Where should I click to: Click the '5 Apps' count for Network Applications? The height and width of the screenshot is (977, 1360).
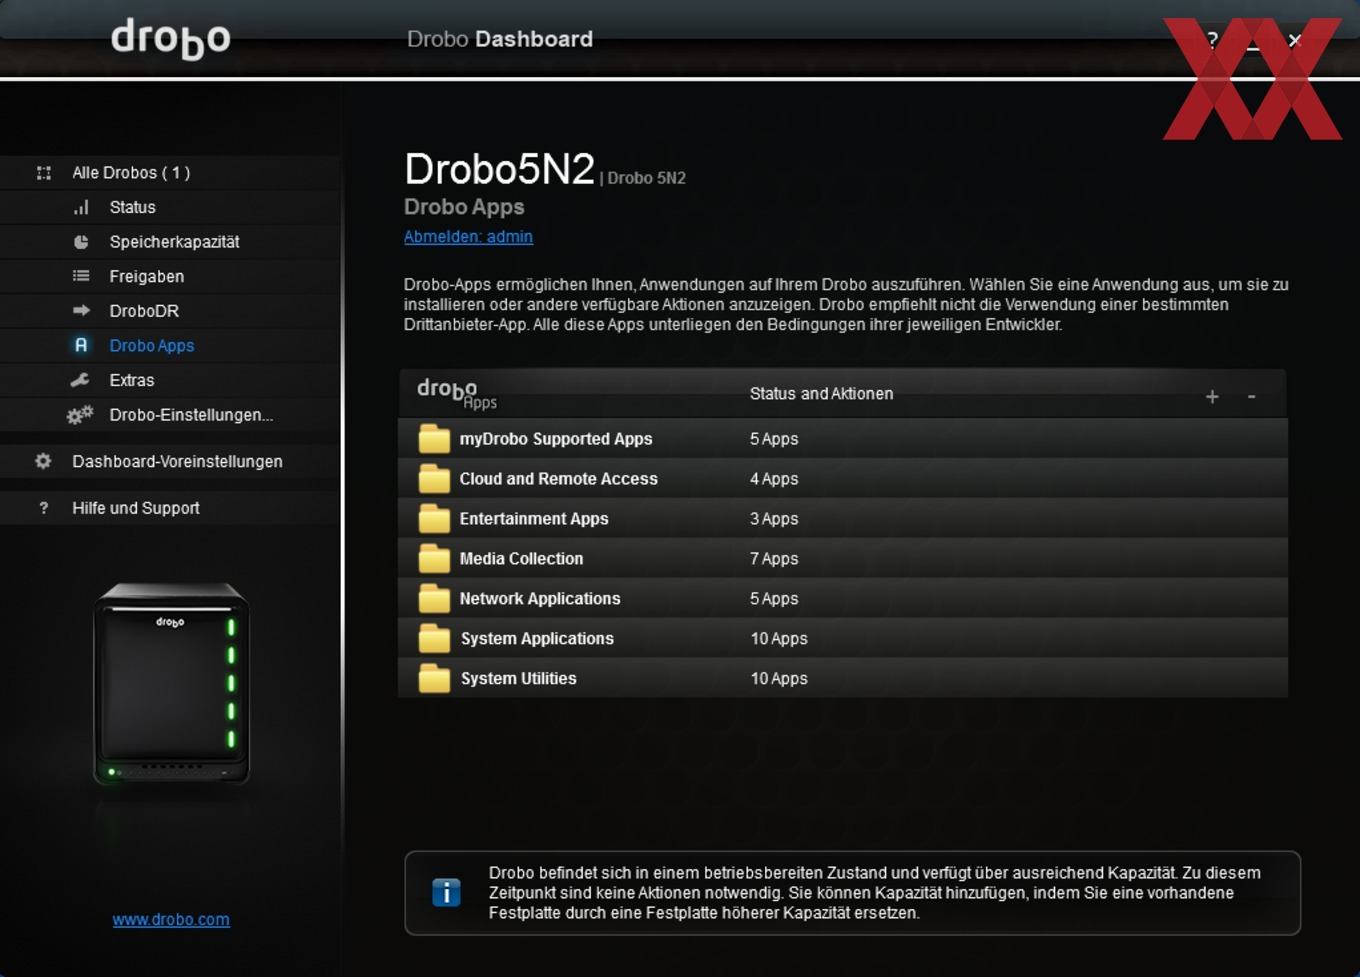[774, 599]
